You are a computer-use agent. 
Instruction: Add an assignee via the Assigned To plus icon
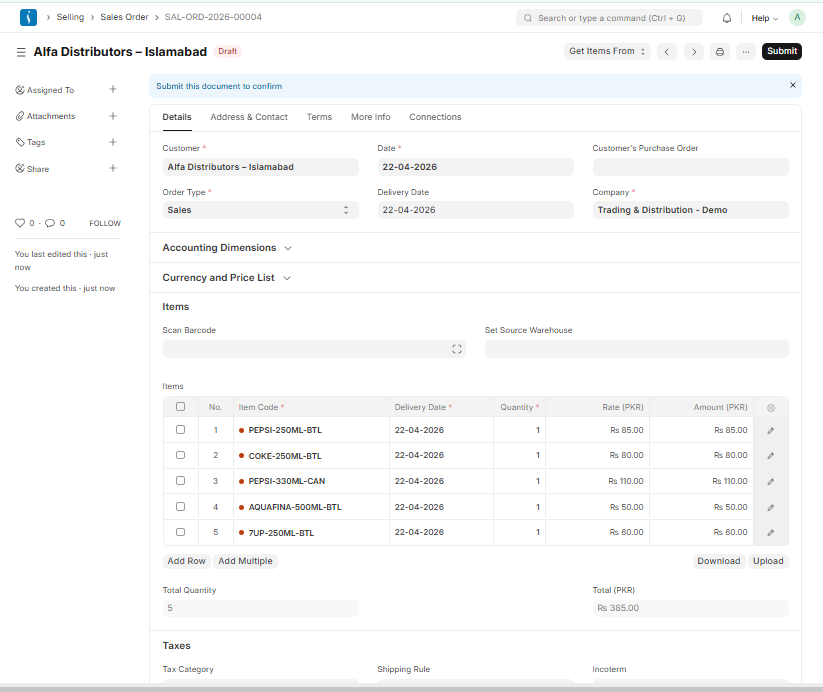tap(113, 89)
